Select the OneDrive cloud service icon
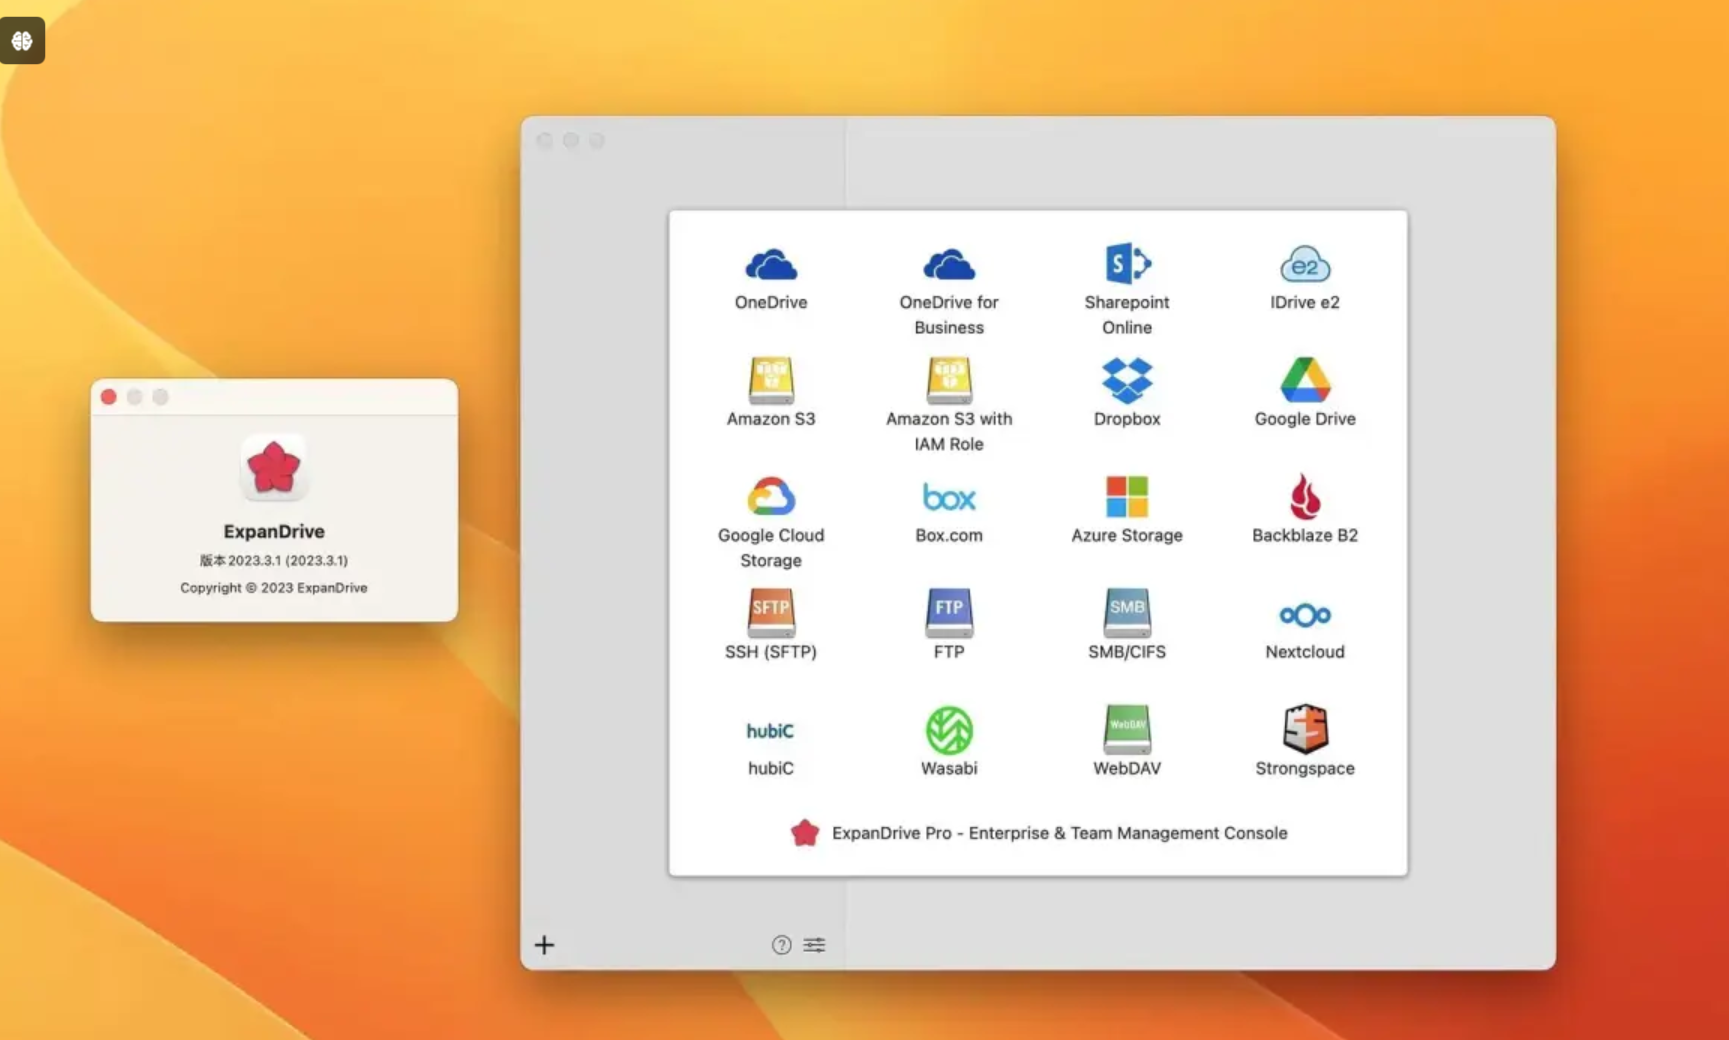1729x1040 pixels. (770, 266)
